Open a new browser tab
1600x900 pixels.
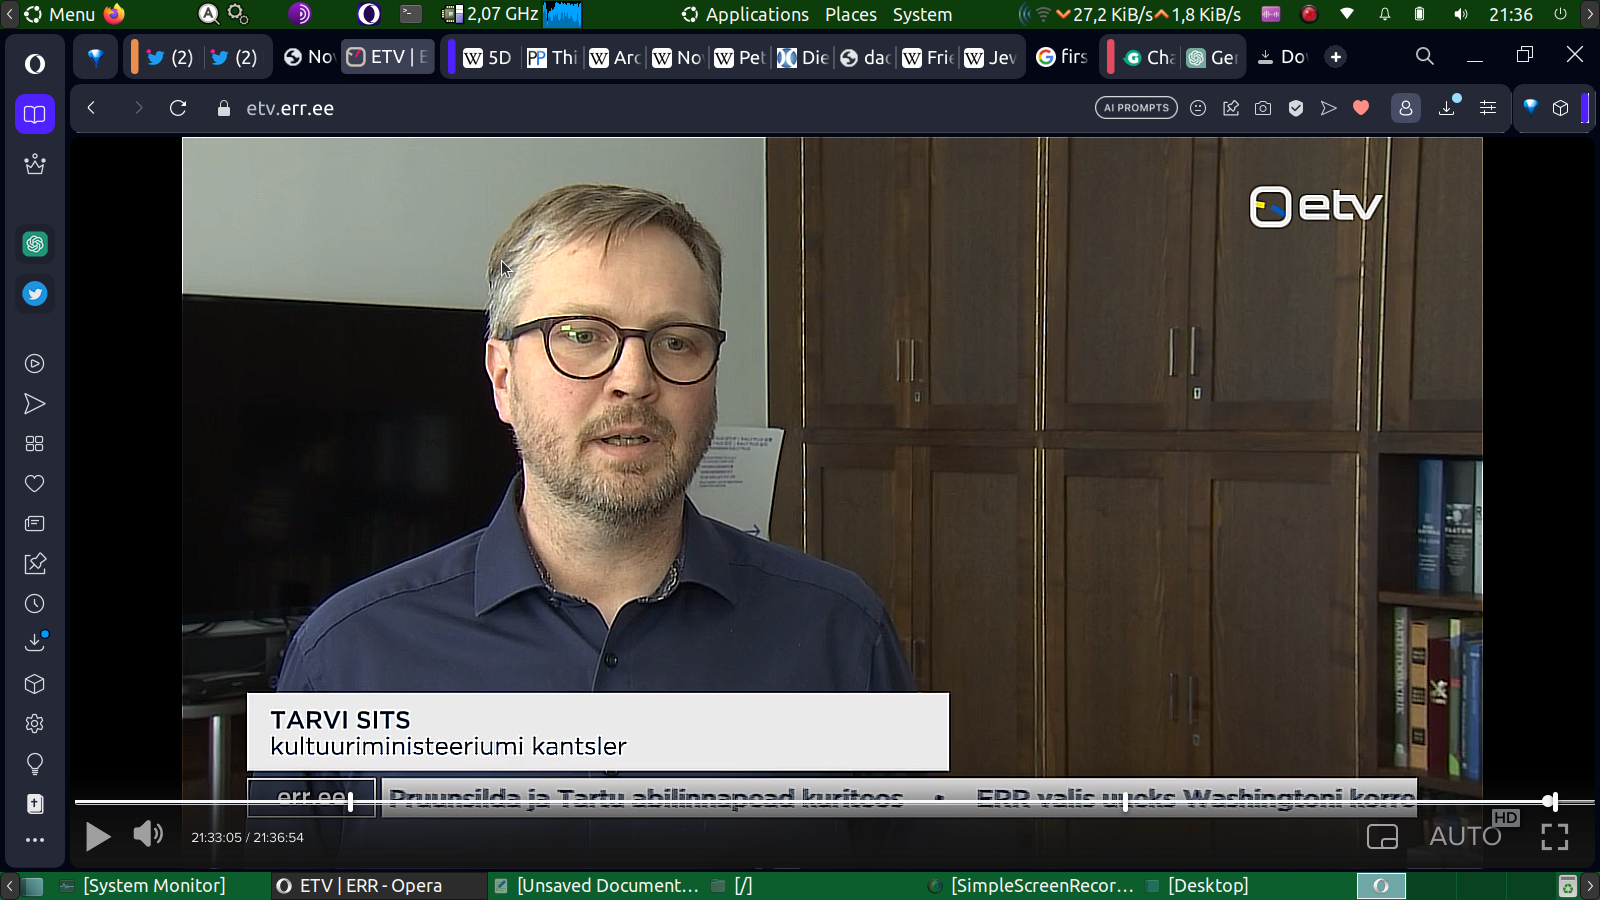click(1336, 57)
